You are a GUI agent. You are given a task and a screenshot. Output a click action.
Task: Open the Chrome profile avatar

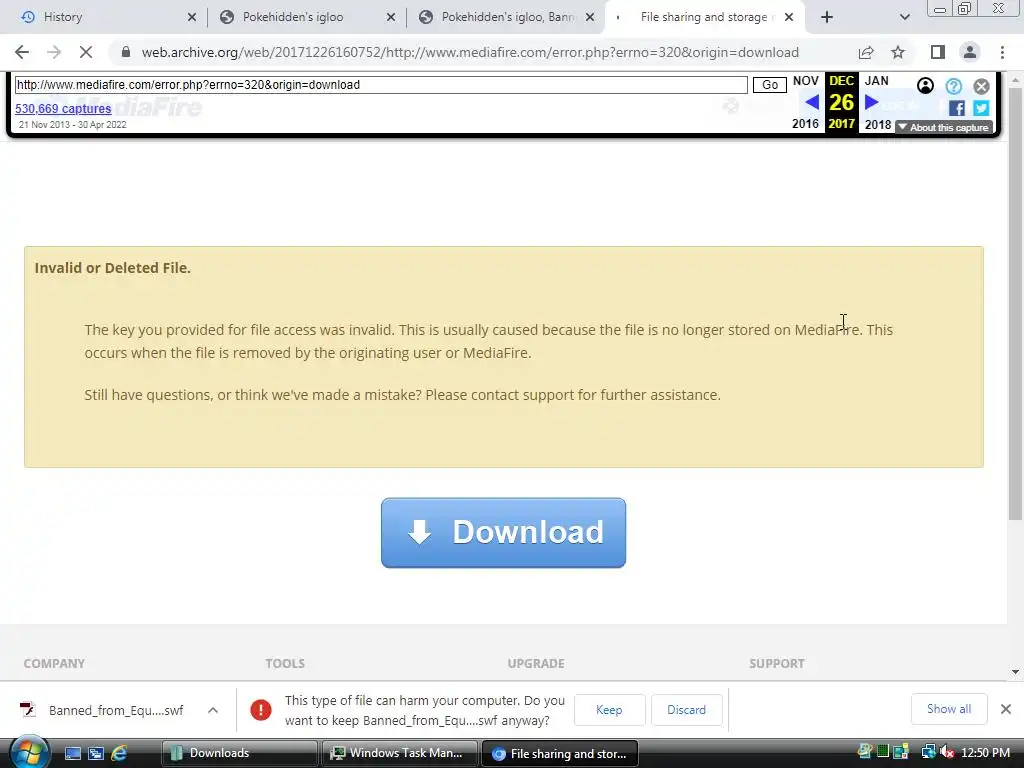tap(970, 52)
